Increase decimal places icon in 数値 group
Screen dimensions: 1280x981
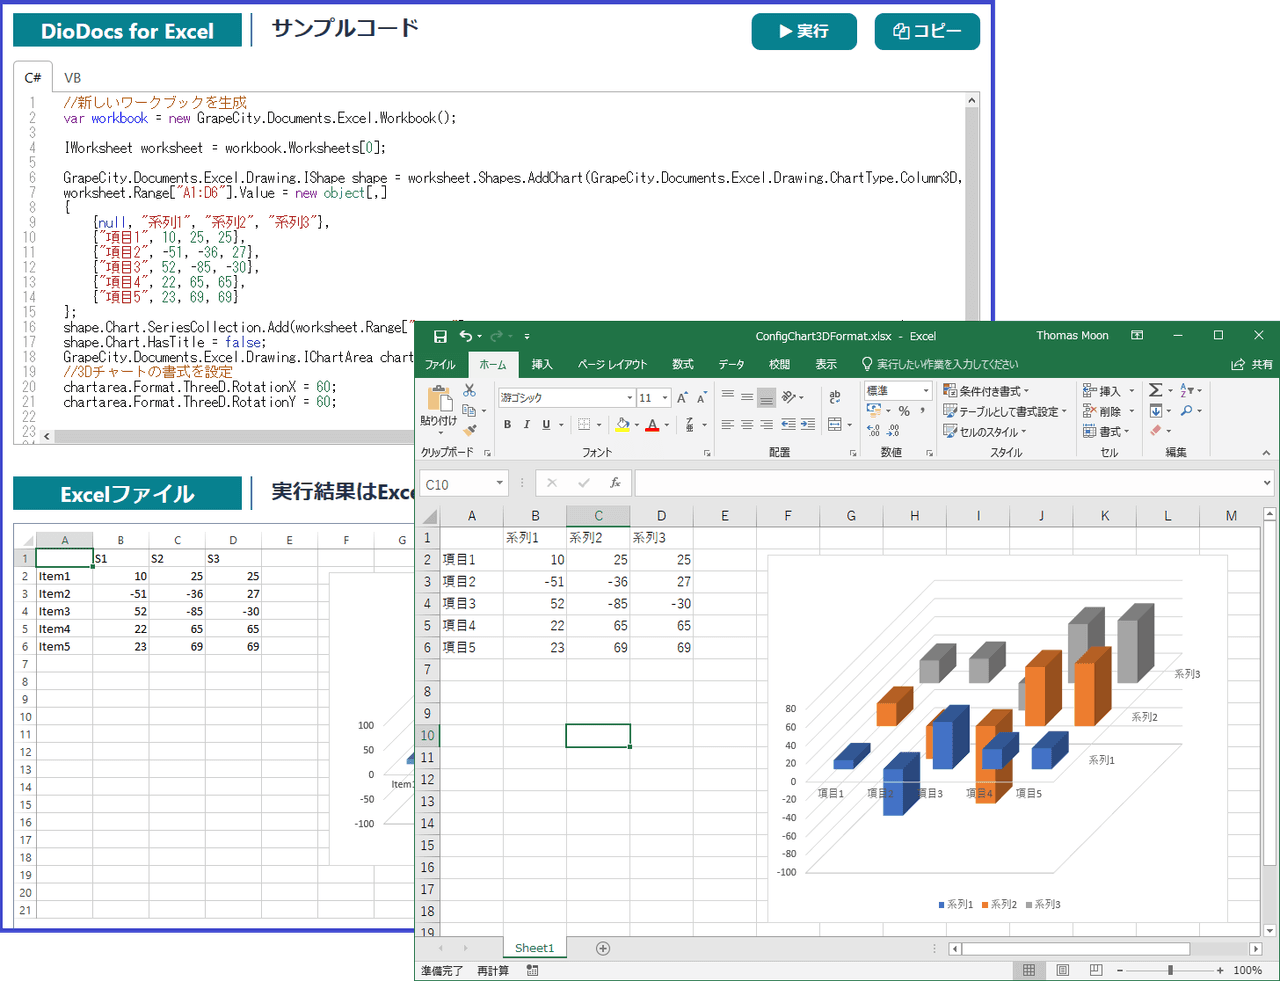coord(874,431)
